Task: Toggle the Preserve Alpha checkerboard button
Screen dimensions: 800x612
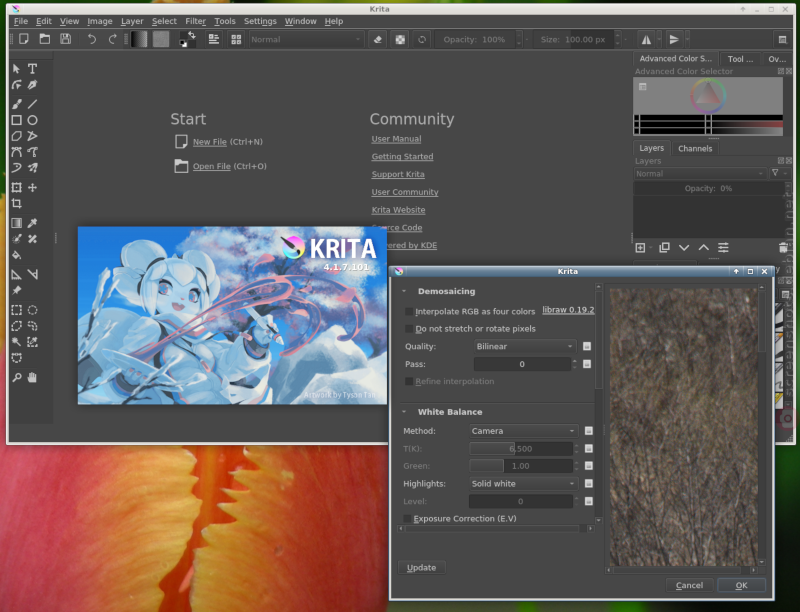Action: (401, 39)
